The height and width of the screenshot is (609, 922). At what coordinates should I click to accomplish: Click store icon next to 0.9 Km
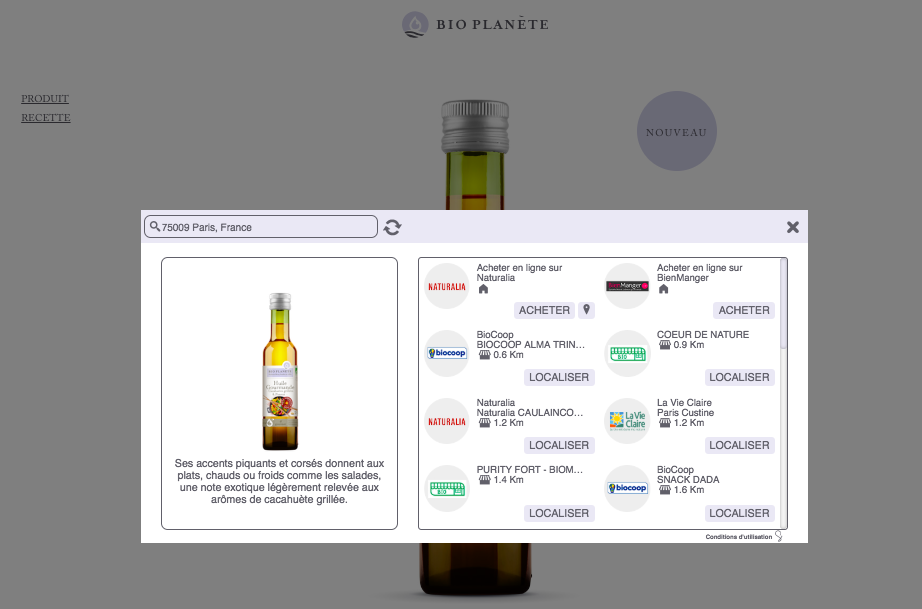(x=665, y=344)
